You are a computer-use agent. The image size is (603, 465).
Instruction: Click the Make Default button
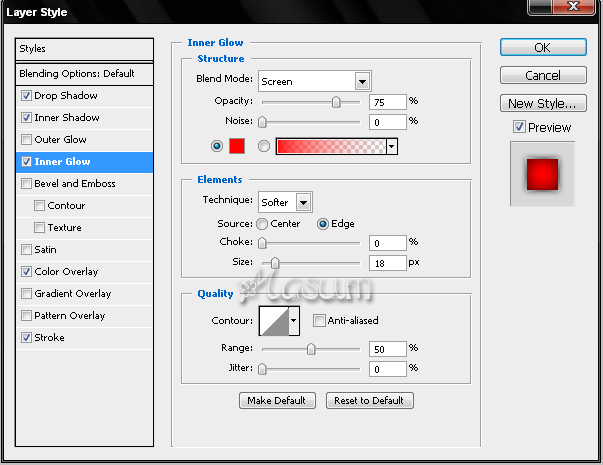pyautogui.click(x=277, y=401)
